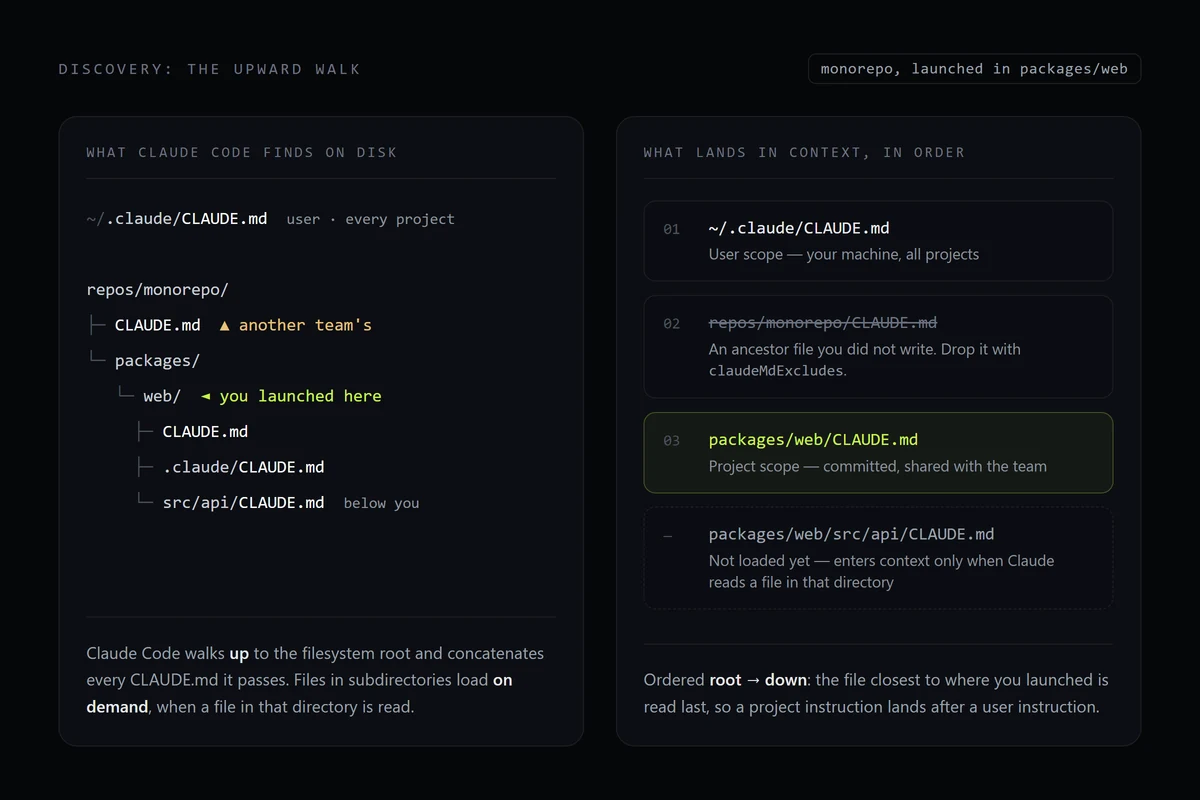The width and height of the screenshot is (1200, 800).
Task: Click the bold 'root → down' text
Action: [x=758, y=680]
